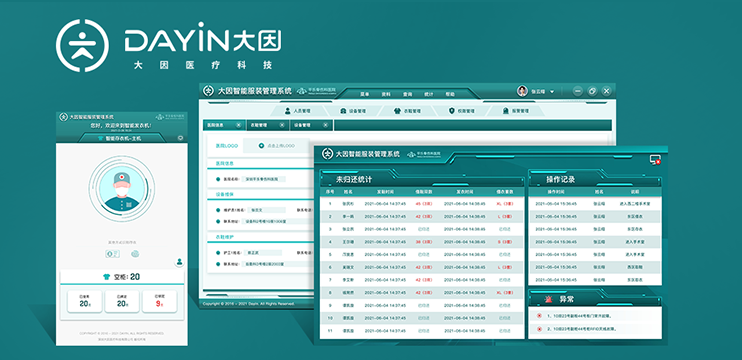Expand the dropdown arrow beside the username
Image resolution: width=742 pixels, height=360 pixels.
pyautogui.click(x=552, y=92)
